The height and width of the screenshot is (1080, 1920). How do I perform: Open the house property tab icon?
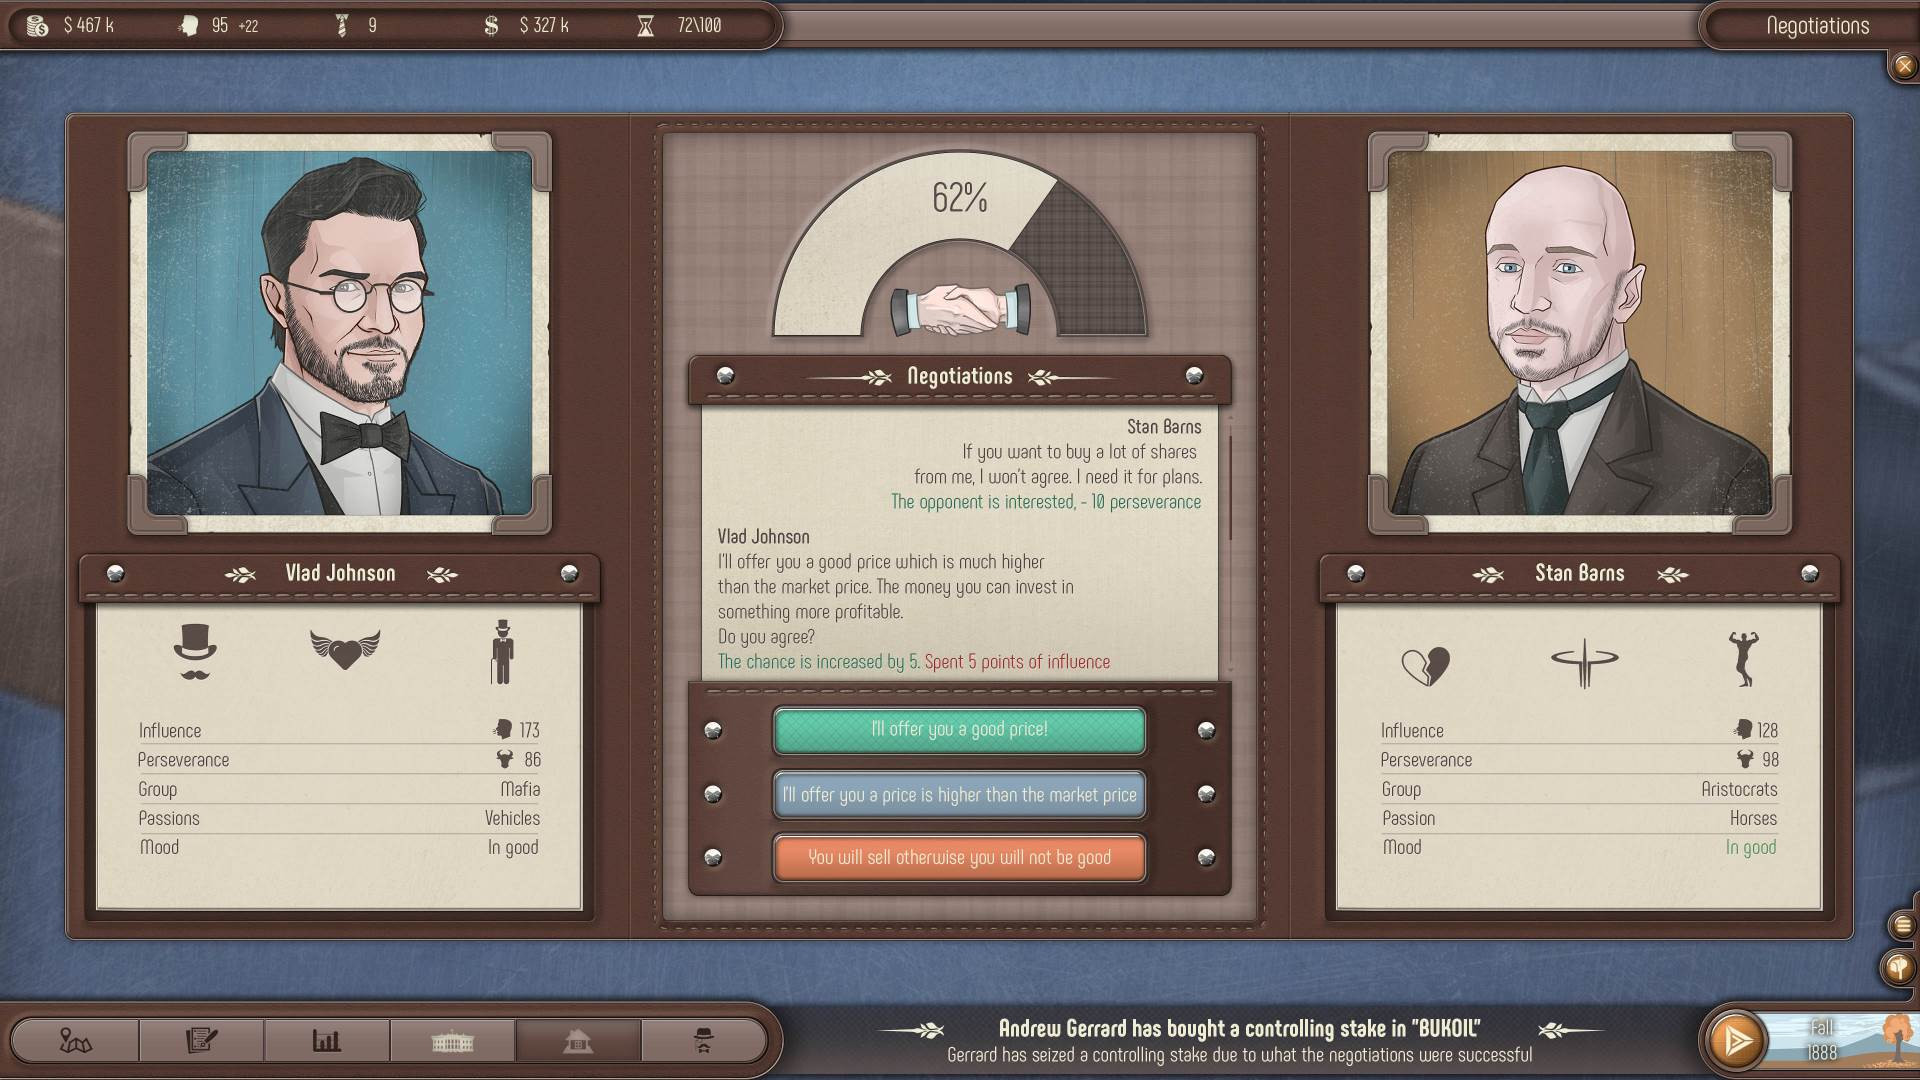[578, 1041]
